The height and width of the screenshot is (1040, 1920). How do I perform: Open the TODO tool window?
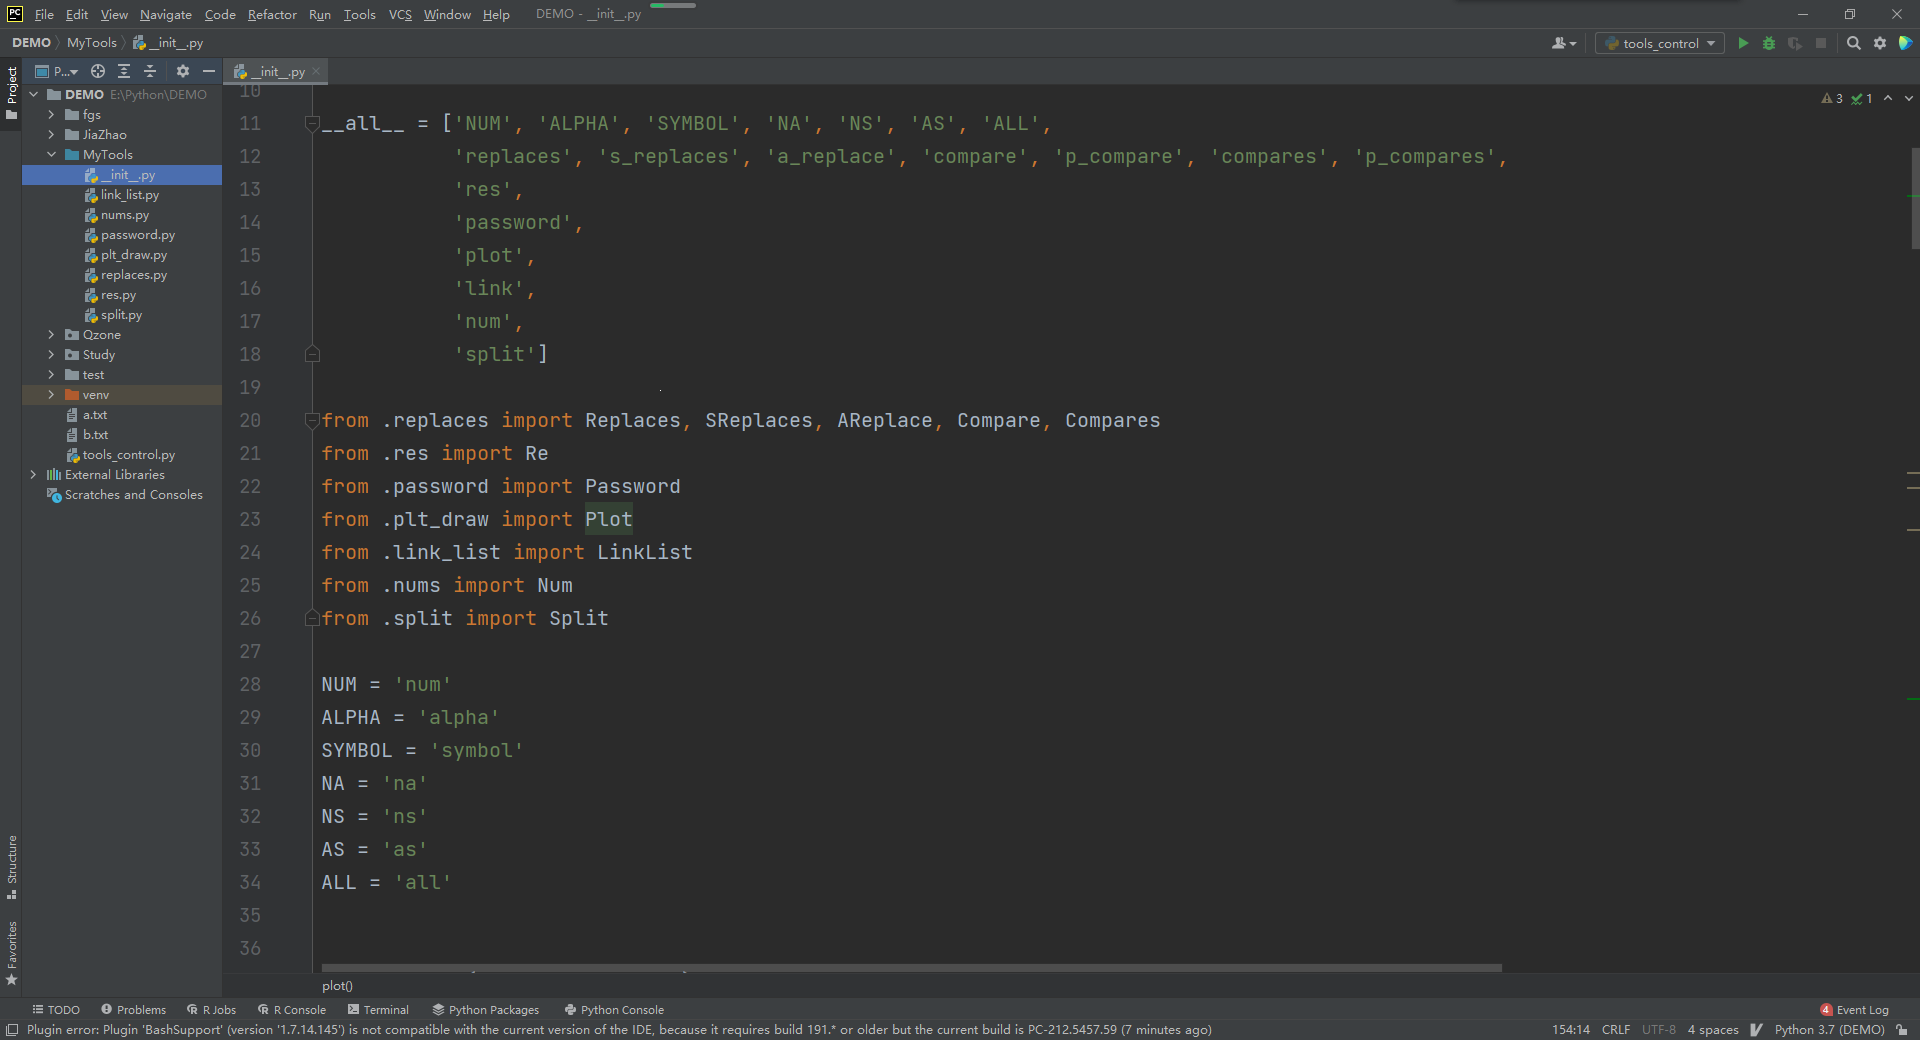pos(56,1010)
